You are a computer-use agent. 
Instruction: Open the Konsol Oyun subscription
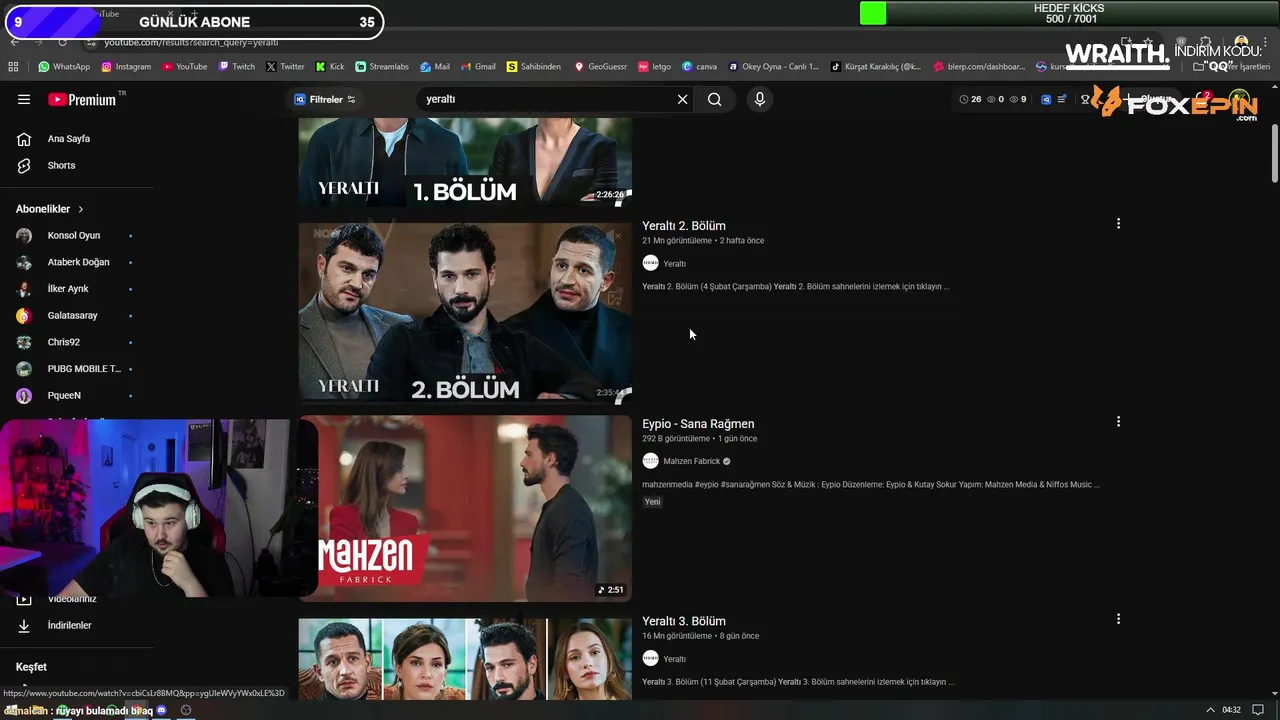(76, 235)
